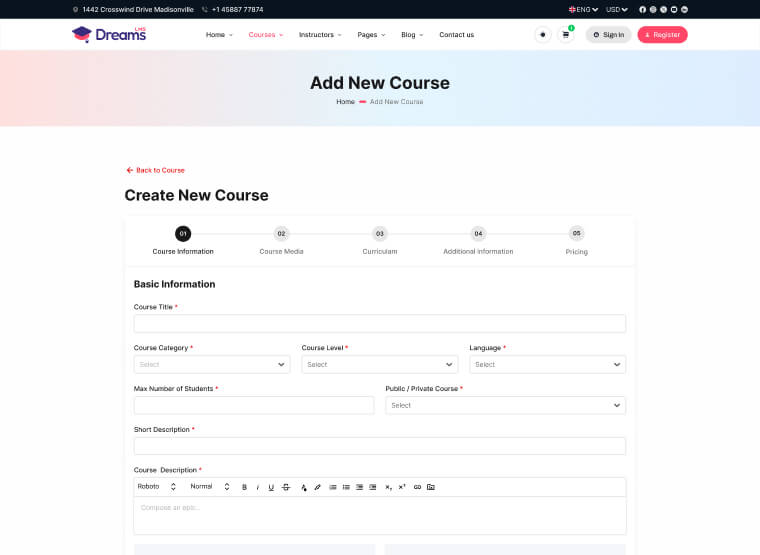
Task: Apply superscript formatting
Action: [402, 487]
